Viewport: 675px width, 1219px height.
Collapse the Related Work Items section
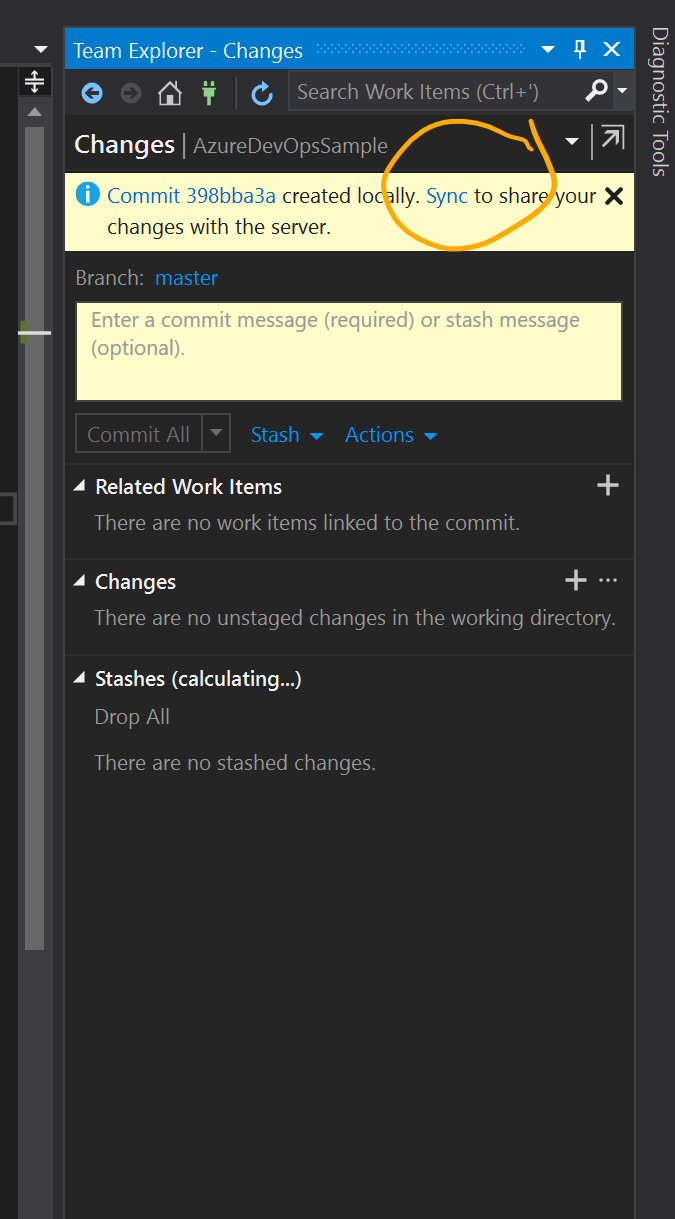coord(80,486)
